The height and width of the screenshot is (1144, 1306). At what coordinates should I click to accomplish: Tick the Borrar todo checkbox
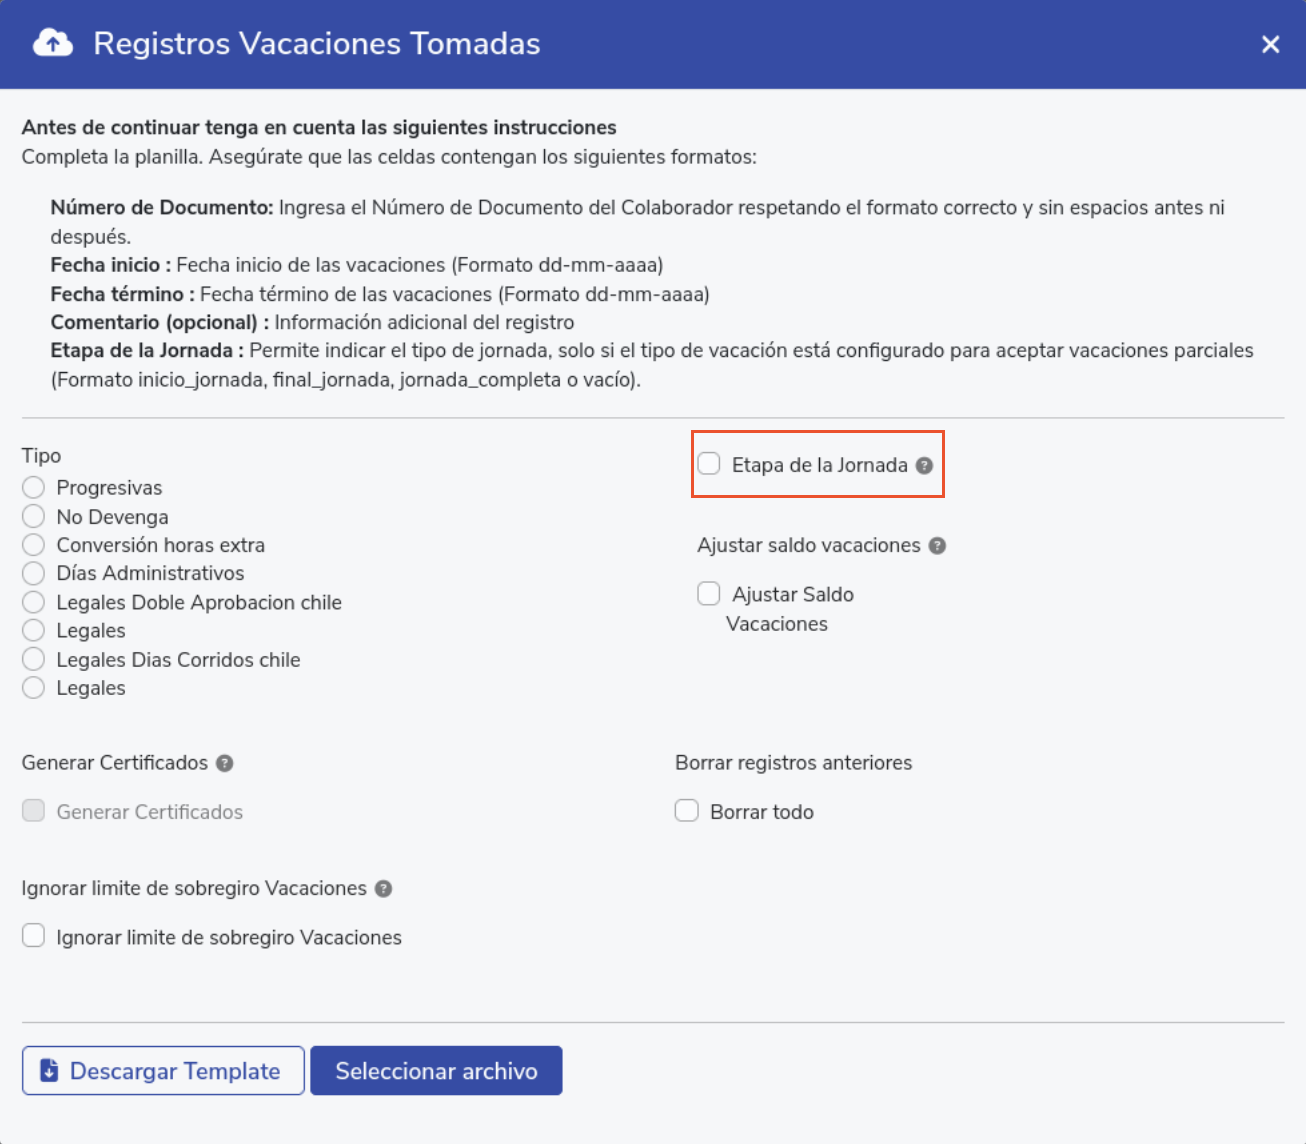click(687, 811)
